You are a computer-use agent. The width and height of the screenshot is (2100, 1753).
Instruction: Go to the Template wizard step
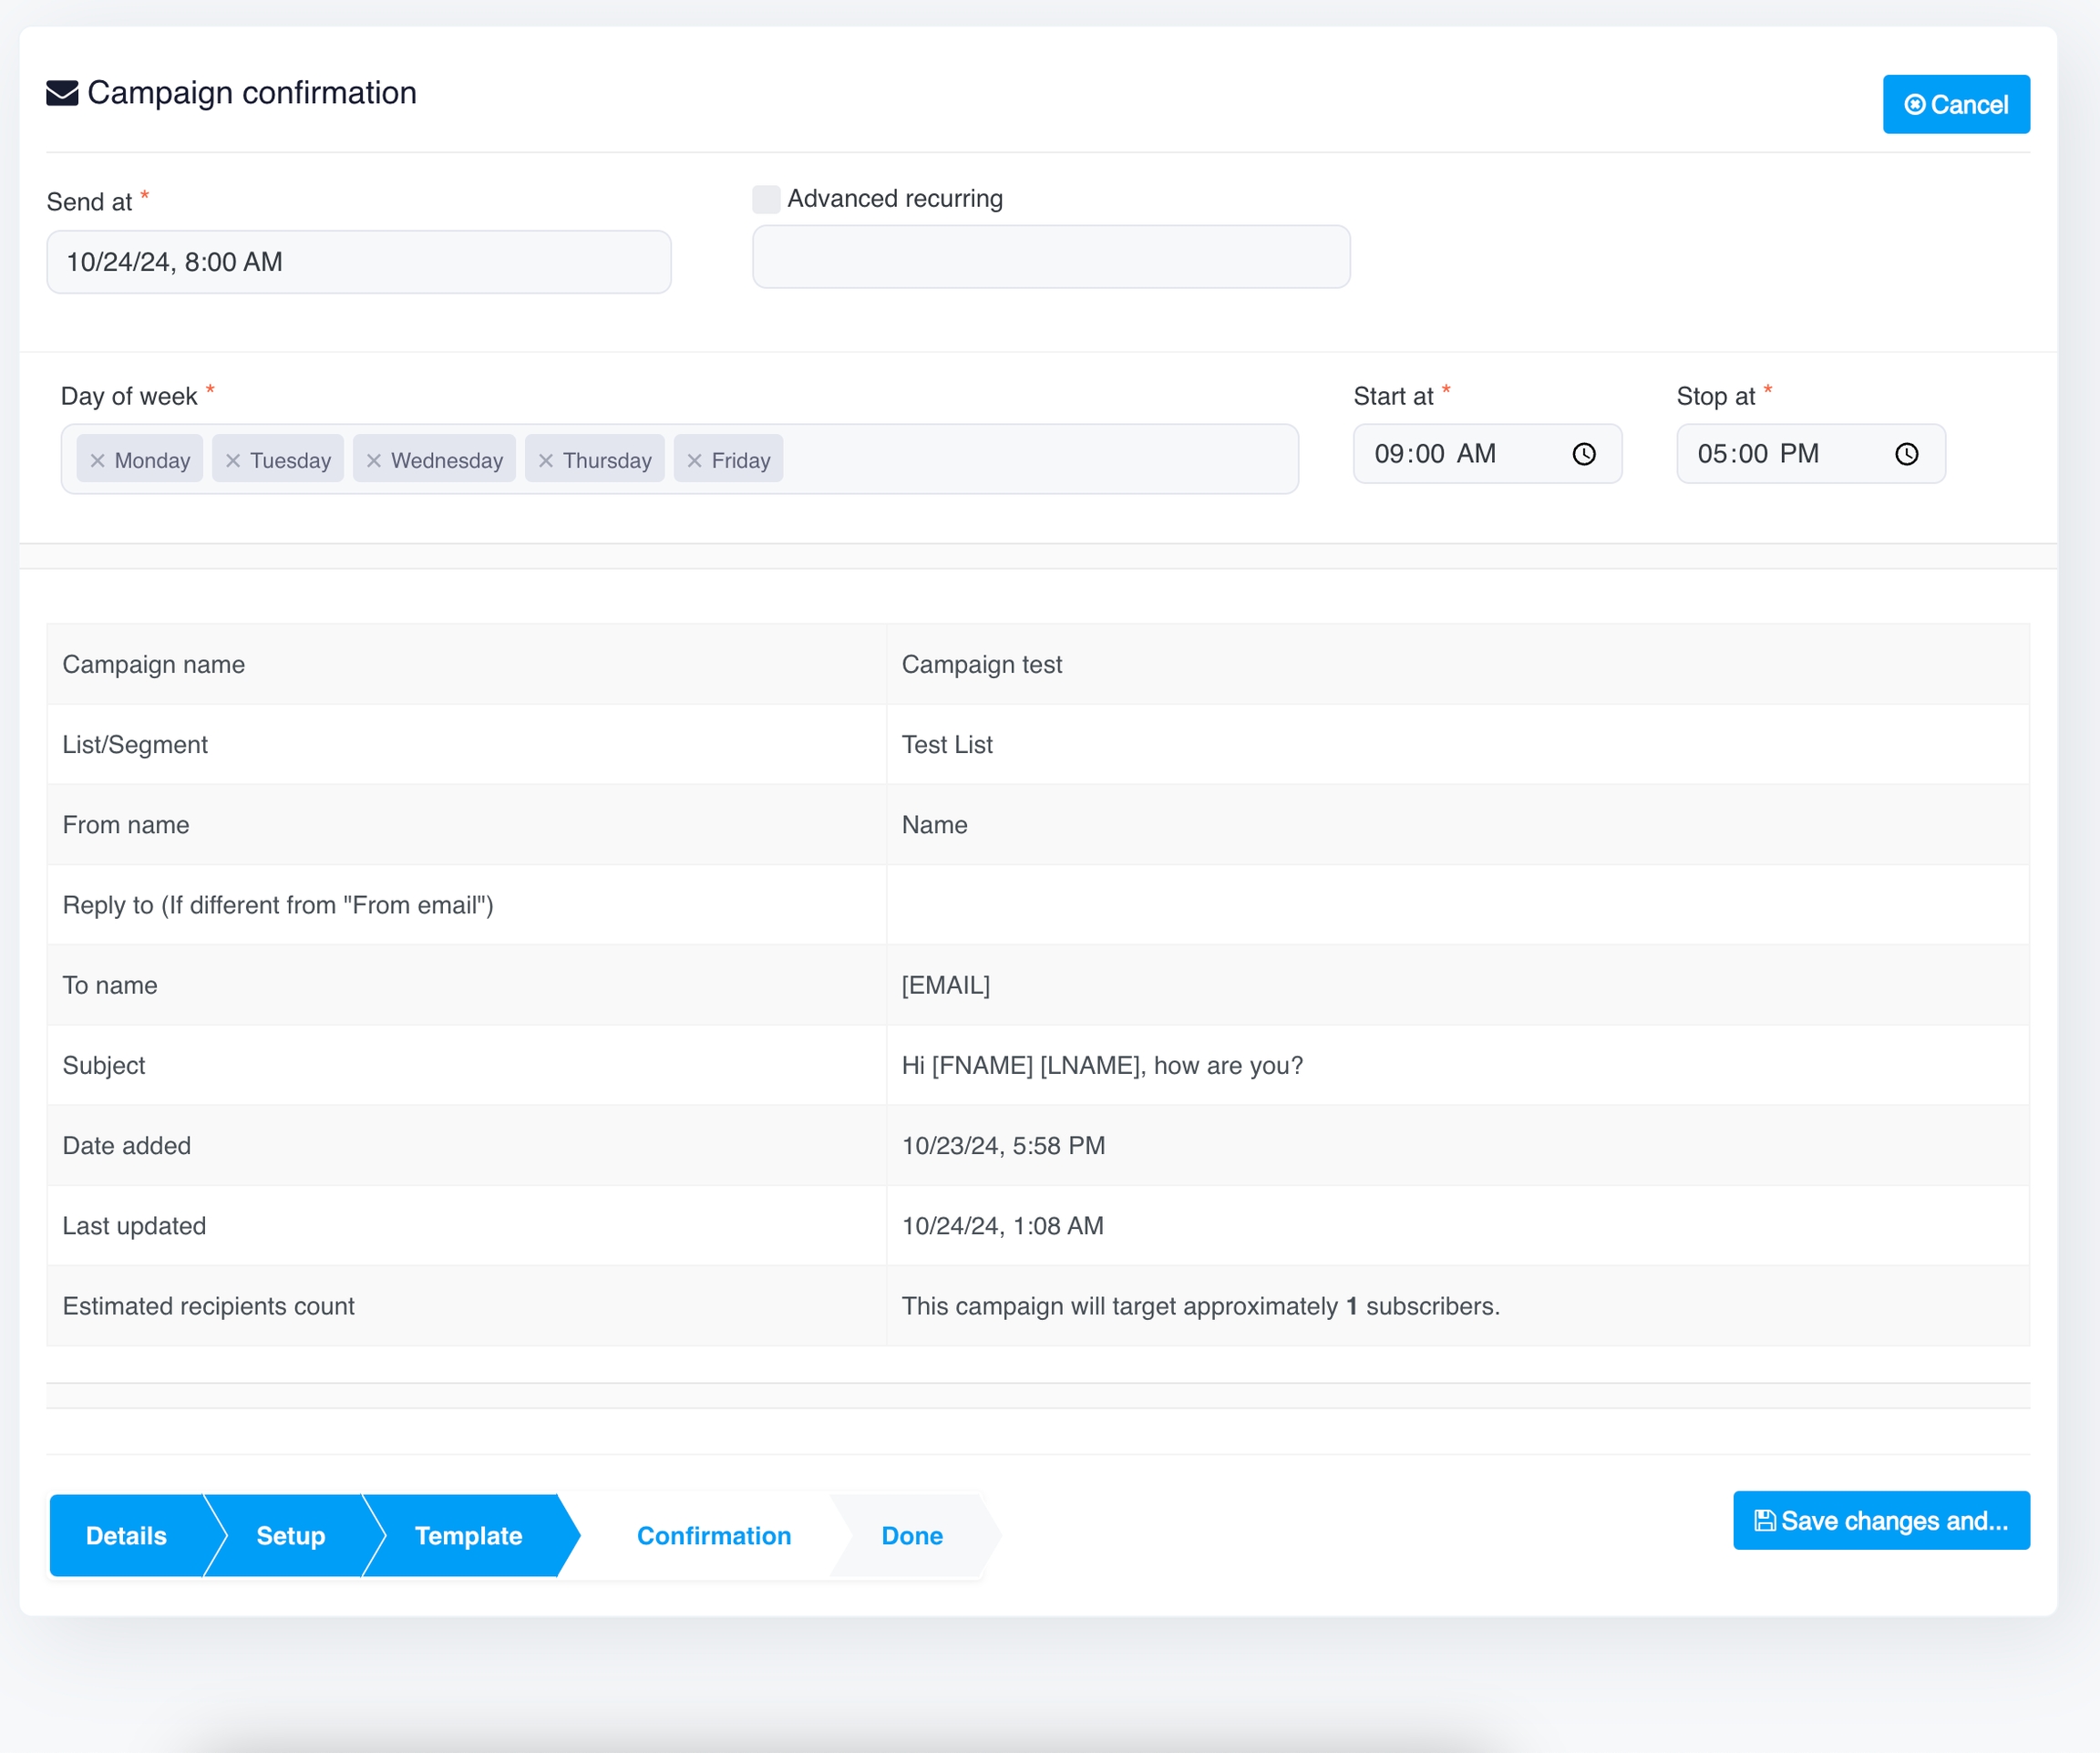coord(468,1535)
